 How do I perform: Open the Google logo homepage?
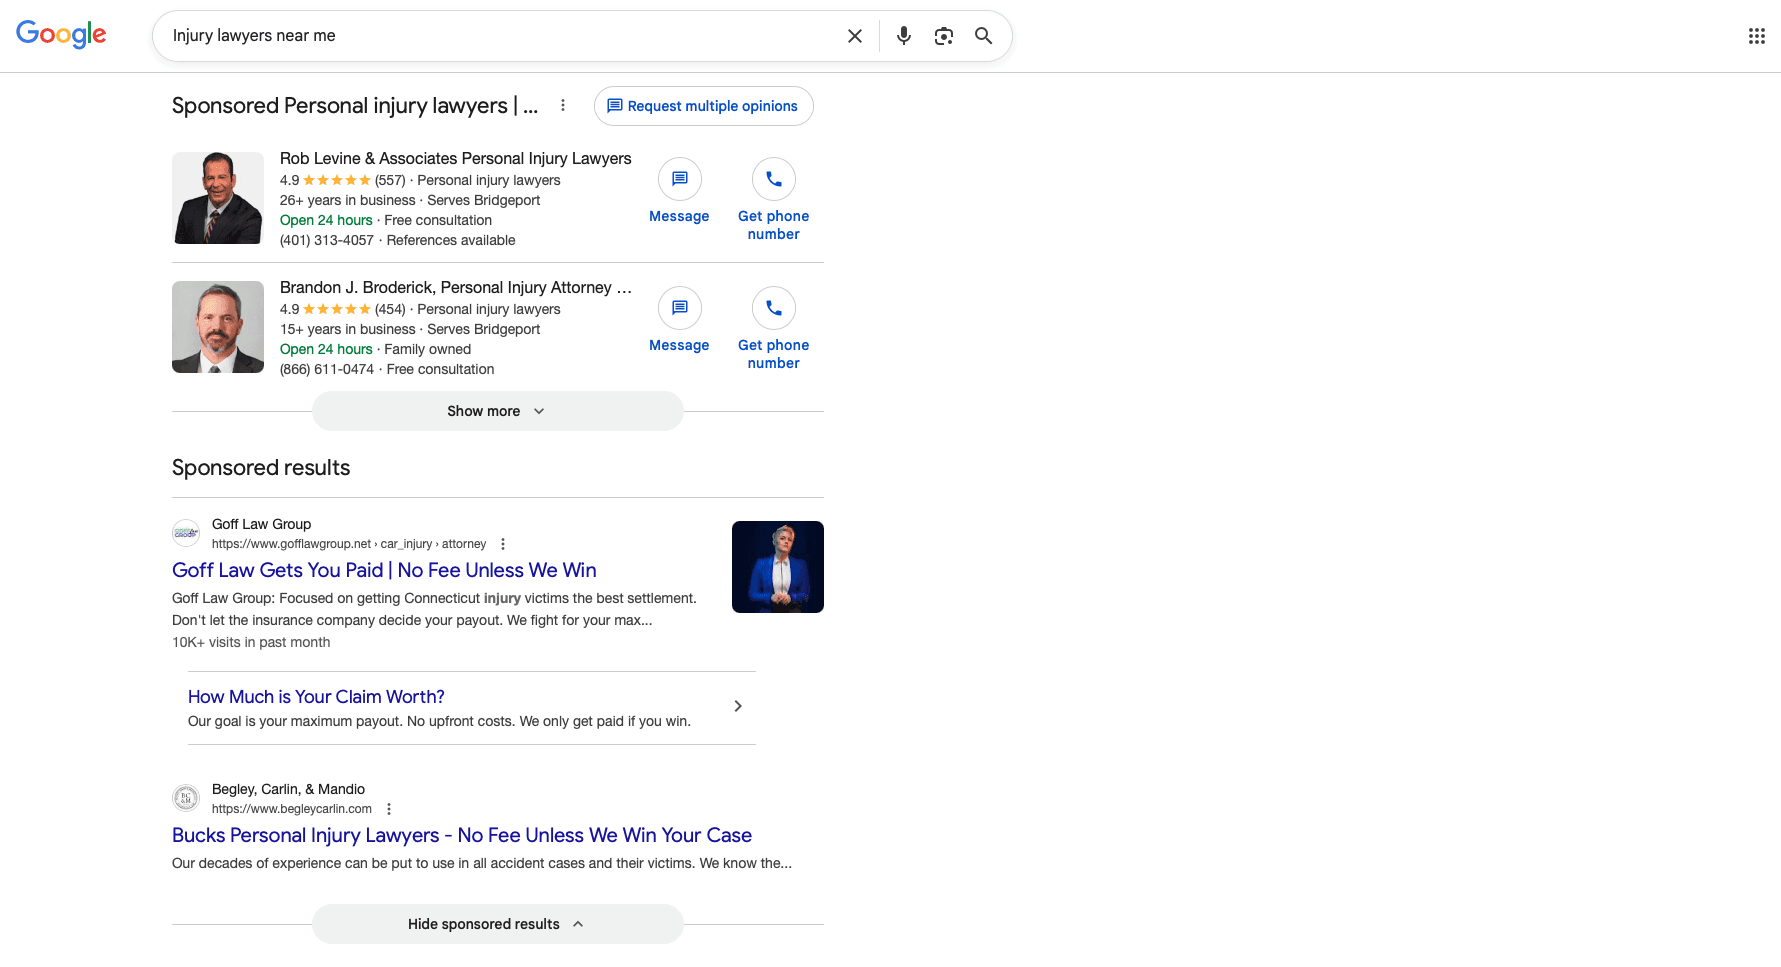(x=61, y=35)
